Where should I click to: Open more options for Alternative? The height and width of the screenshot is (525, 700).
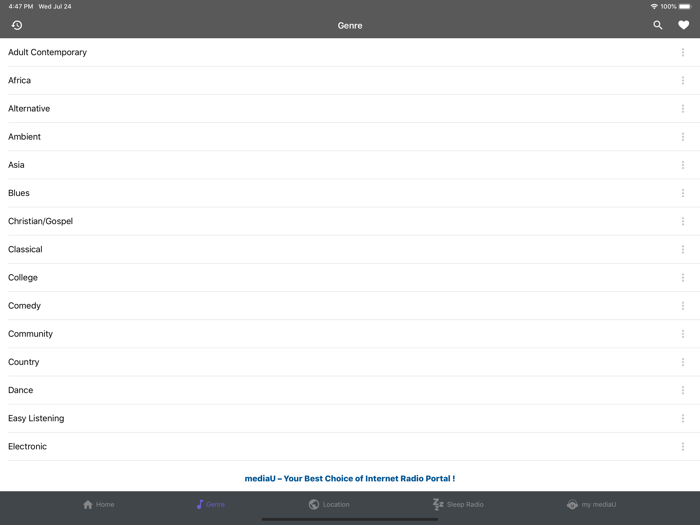pyautogui.click(x=683, y=108)
